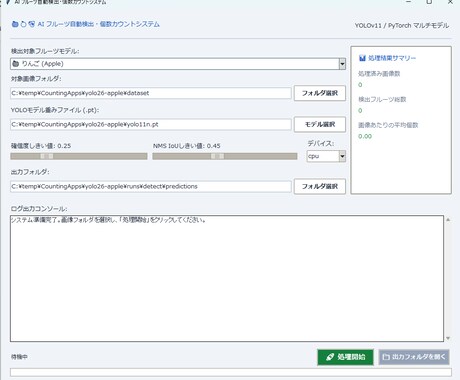Click the log console scrollbar up arrow
The height and width of the screenshot is (380, 460).
448,220
